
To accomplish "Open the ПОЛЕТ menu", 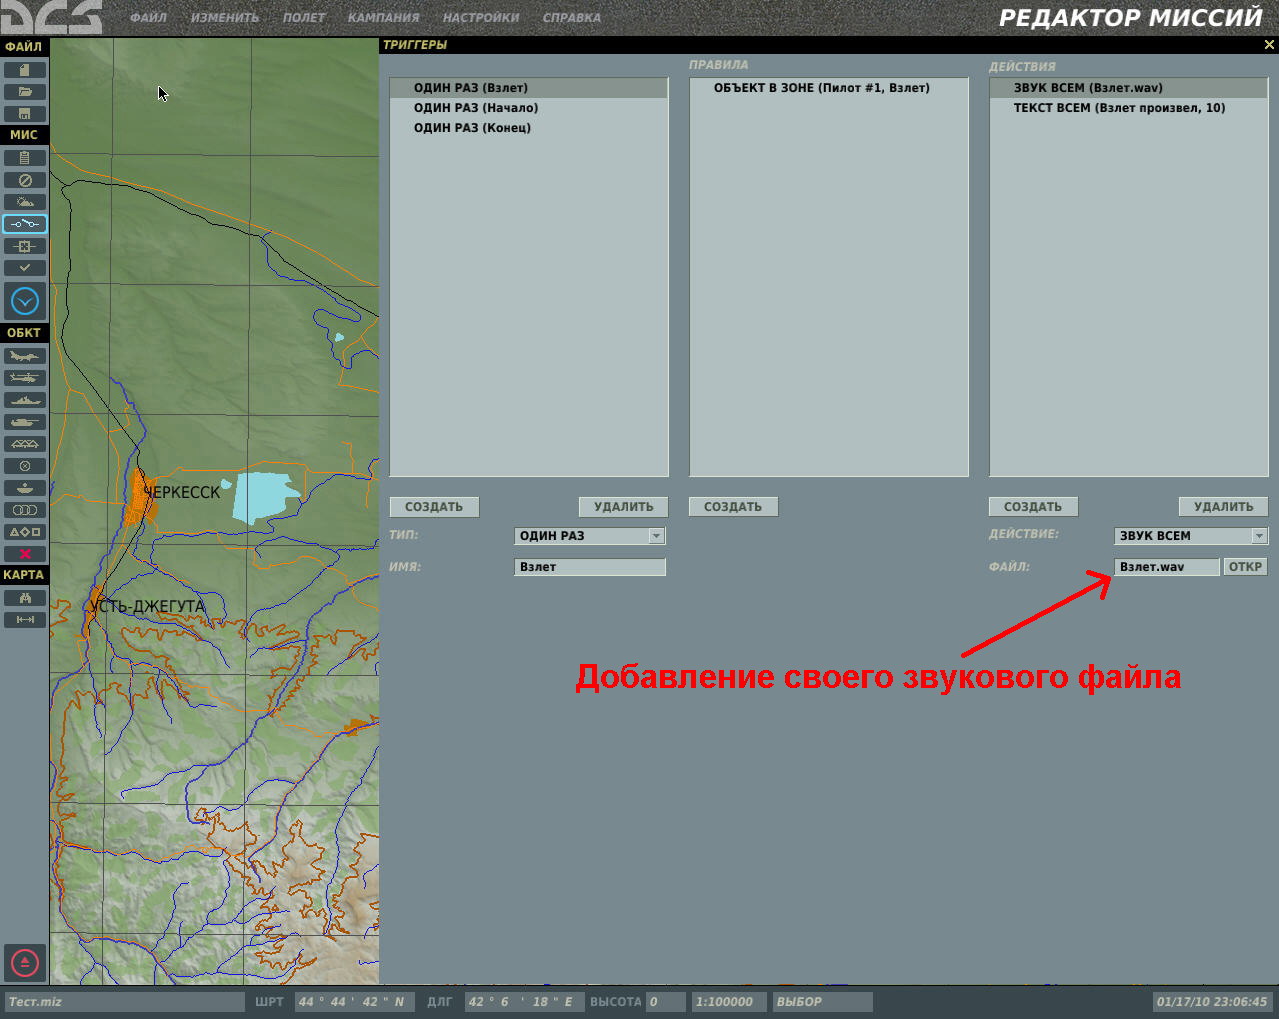I will point(304,18).
